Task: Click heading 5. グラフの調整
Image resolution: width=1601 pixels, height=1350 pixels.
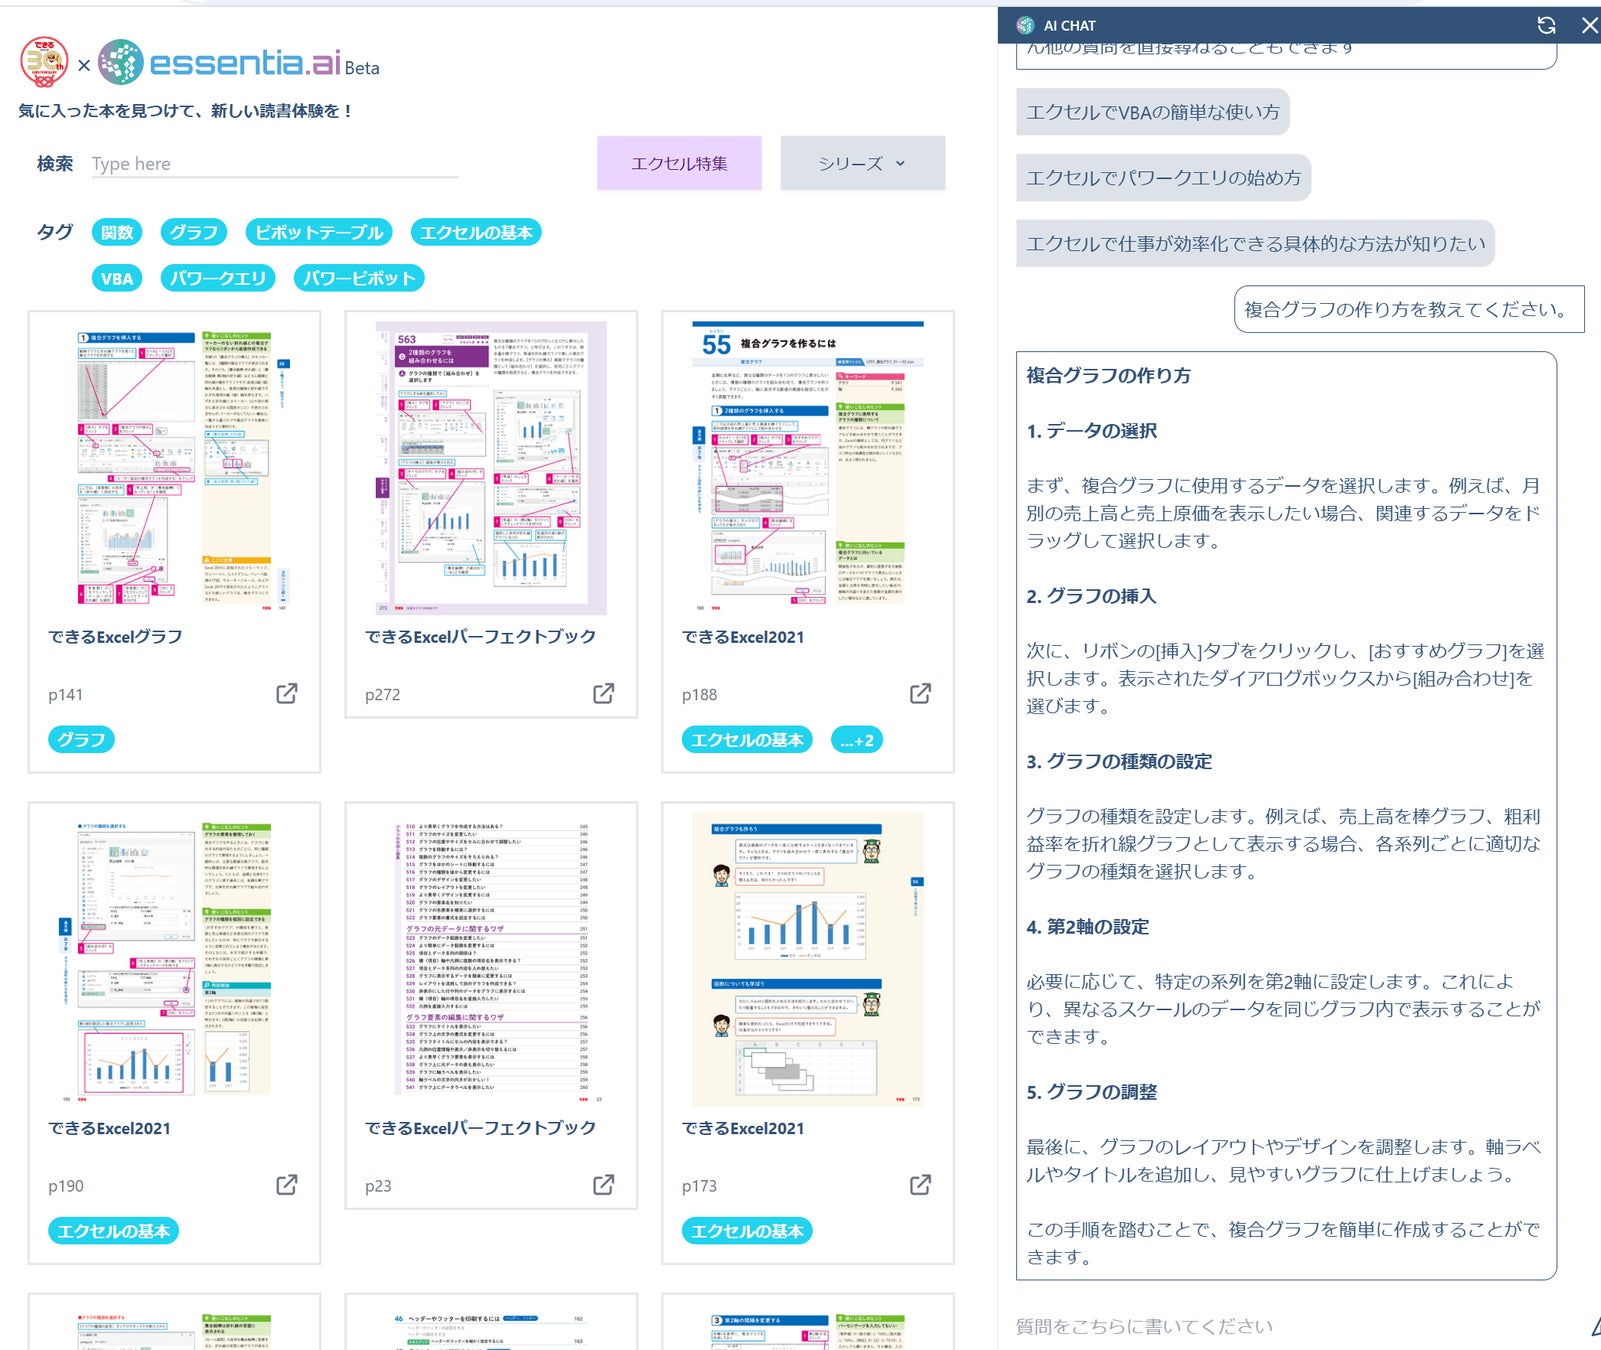Action: (x=1092, y=1091)
